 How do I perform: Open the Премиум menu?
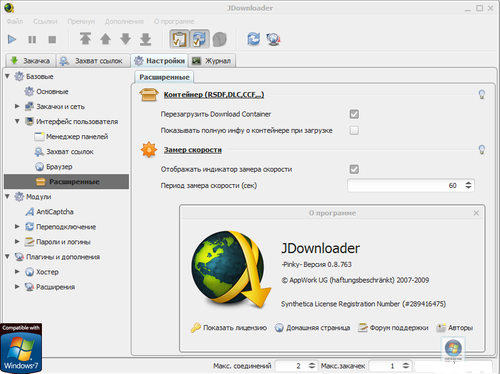[81, 21]
